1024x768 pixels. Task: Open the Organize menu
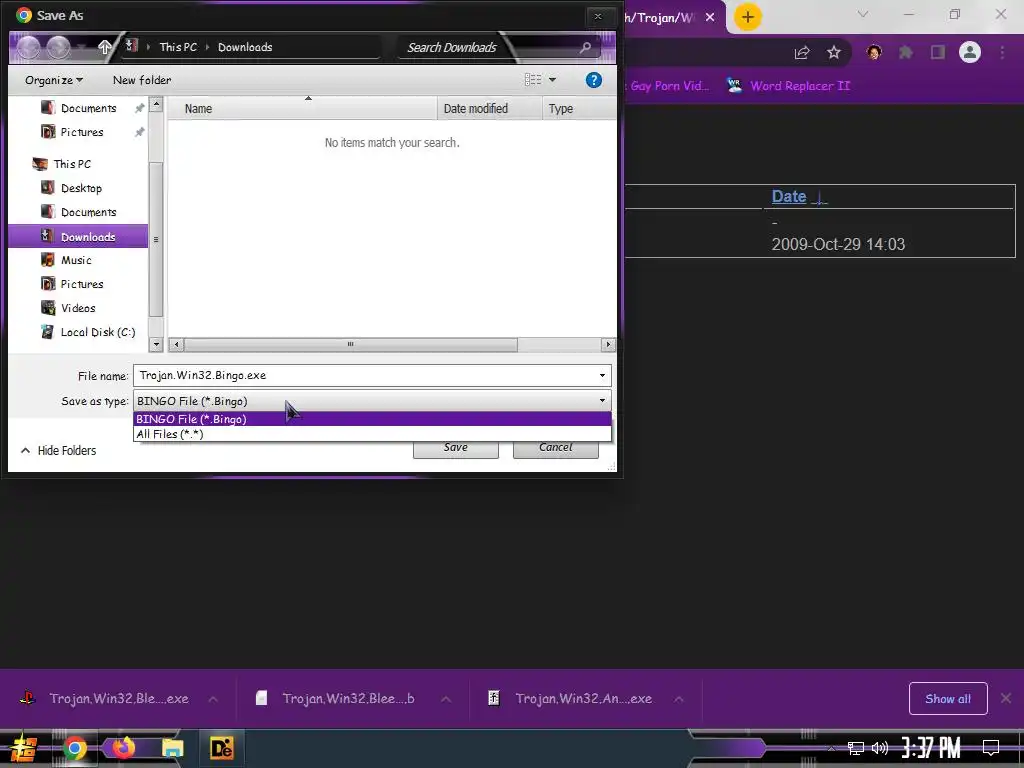[54, 80]
